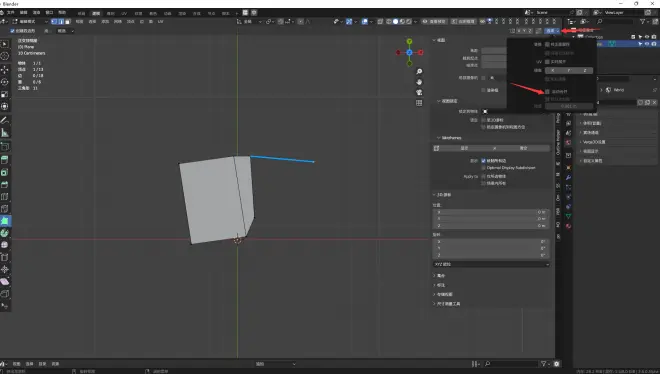The height and width of the screenshot is (374, 660).
Task: Open the XYZ Euler rotation mode dropdown
Action: (491, 264)
